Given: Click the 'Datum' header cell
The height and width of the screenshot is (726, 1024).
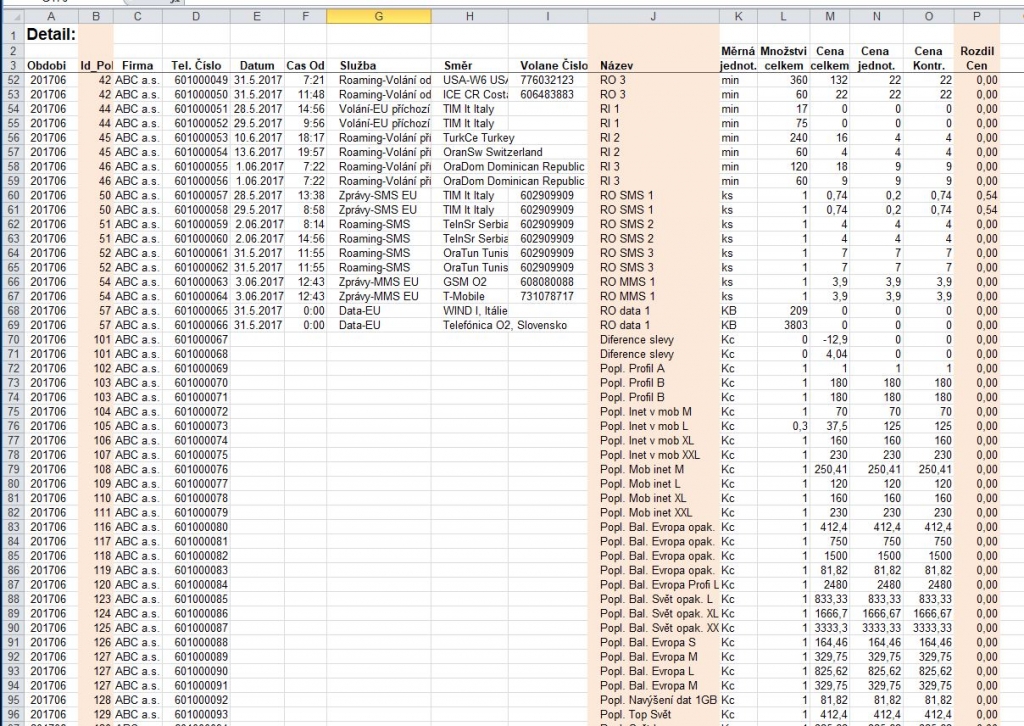Looking at the screenshot, I should click(x=257, y=65).
